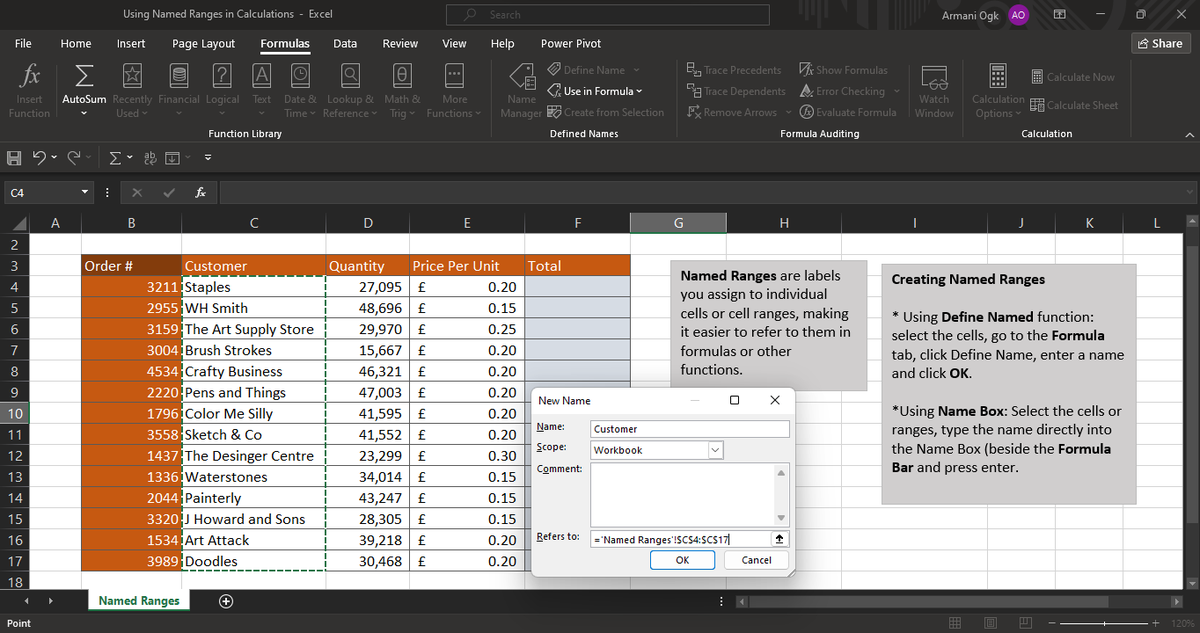
Task: Open Math & Trig functions
Action: tap(402, 92)
